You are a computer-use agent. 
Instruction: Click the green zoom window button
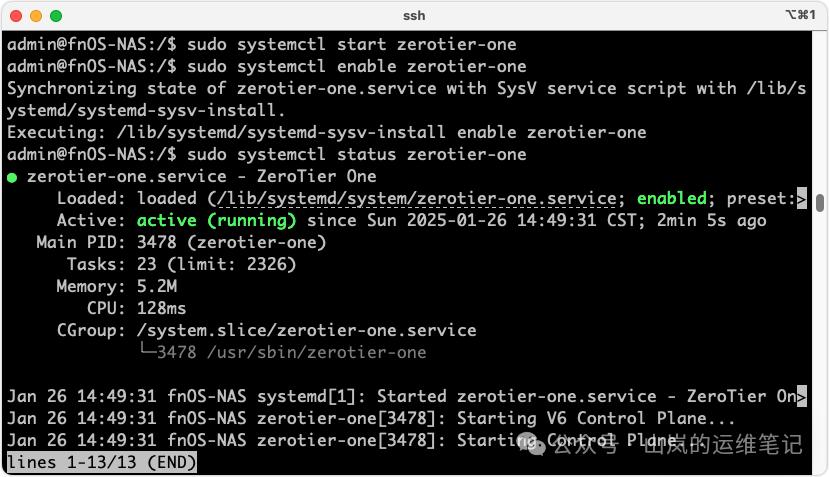[56, 16]
